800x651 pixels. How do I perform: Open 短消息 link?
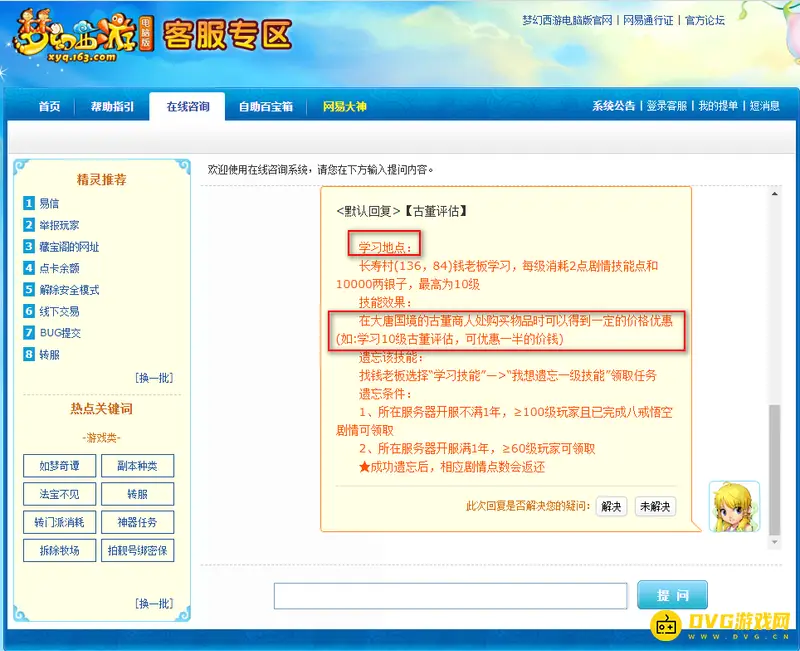tap(764, 106)
